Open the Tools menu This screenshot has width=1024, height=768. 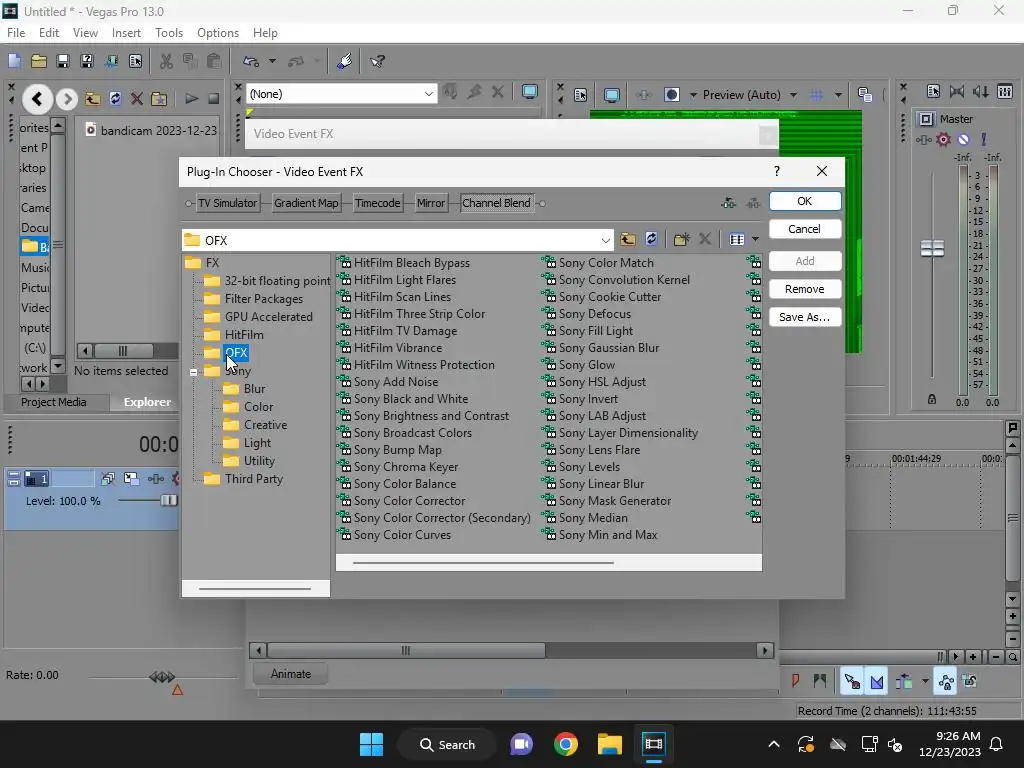pyautogui.click(x=168, y=33)
